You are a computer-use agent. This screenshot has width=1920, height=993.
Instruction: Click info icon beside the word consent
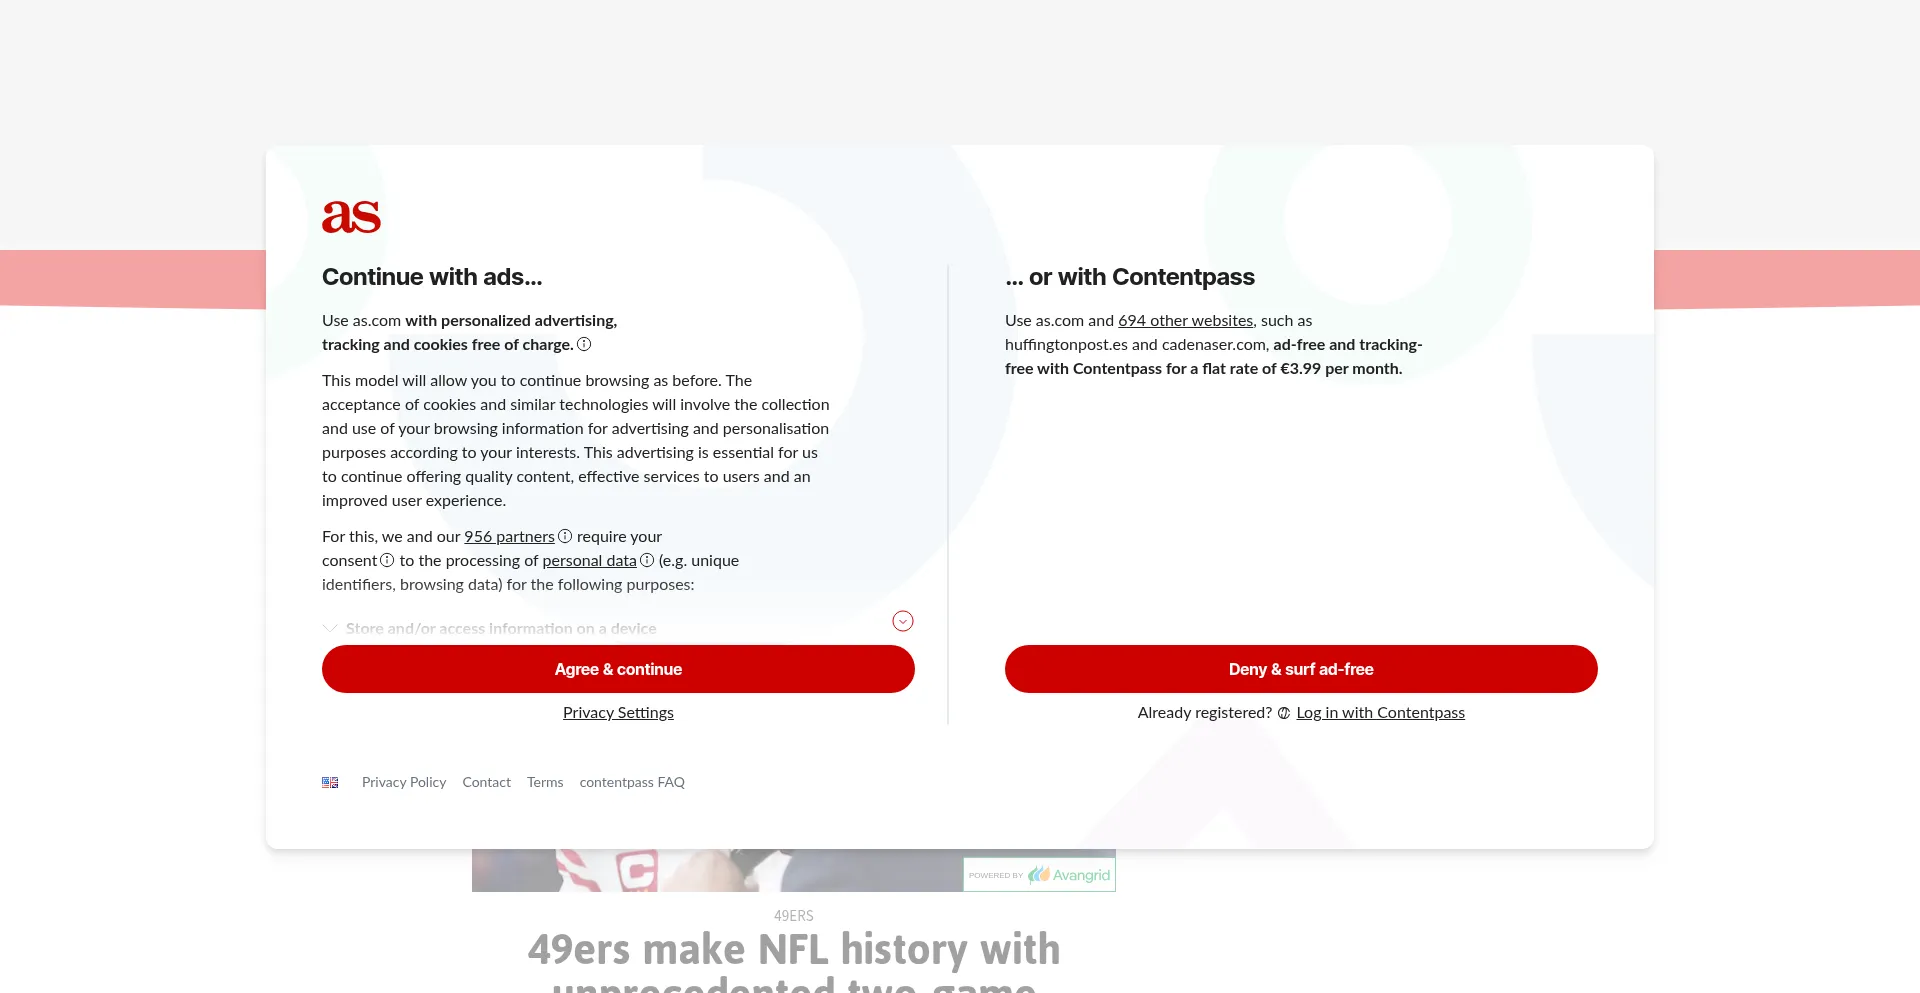[387, 561]
